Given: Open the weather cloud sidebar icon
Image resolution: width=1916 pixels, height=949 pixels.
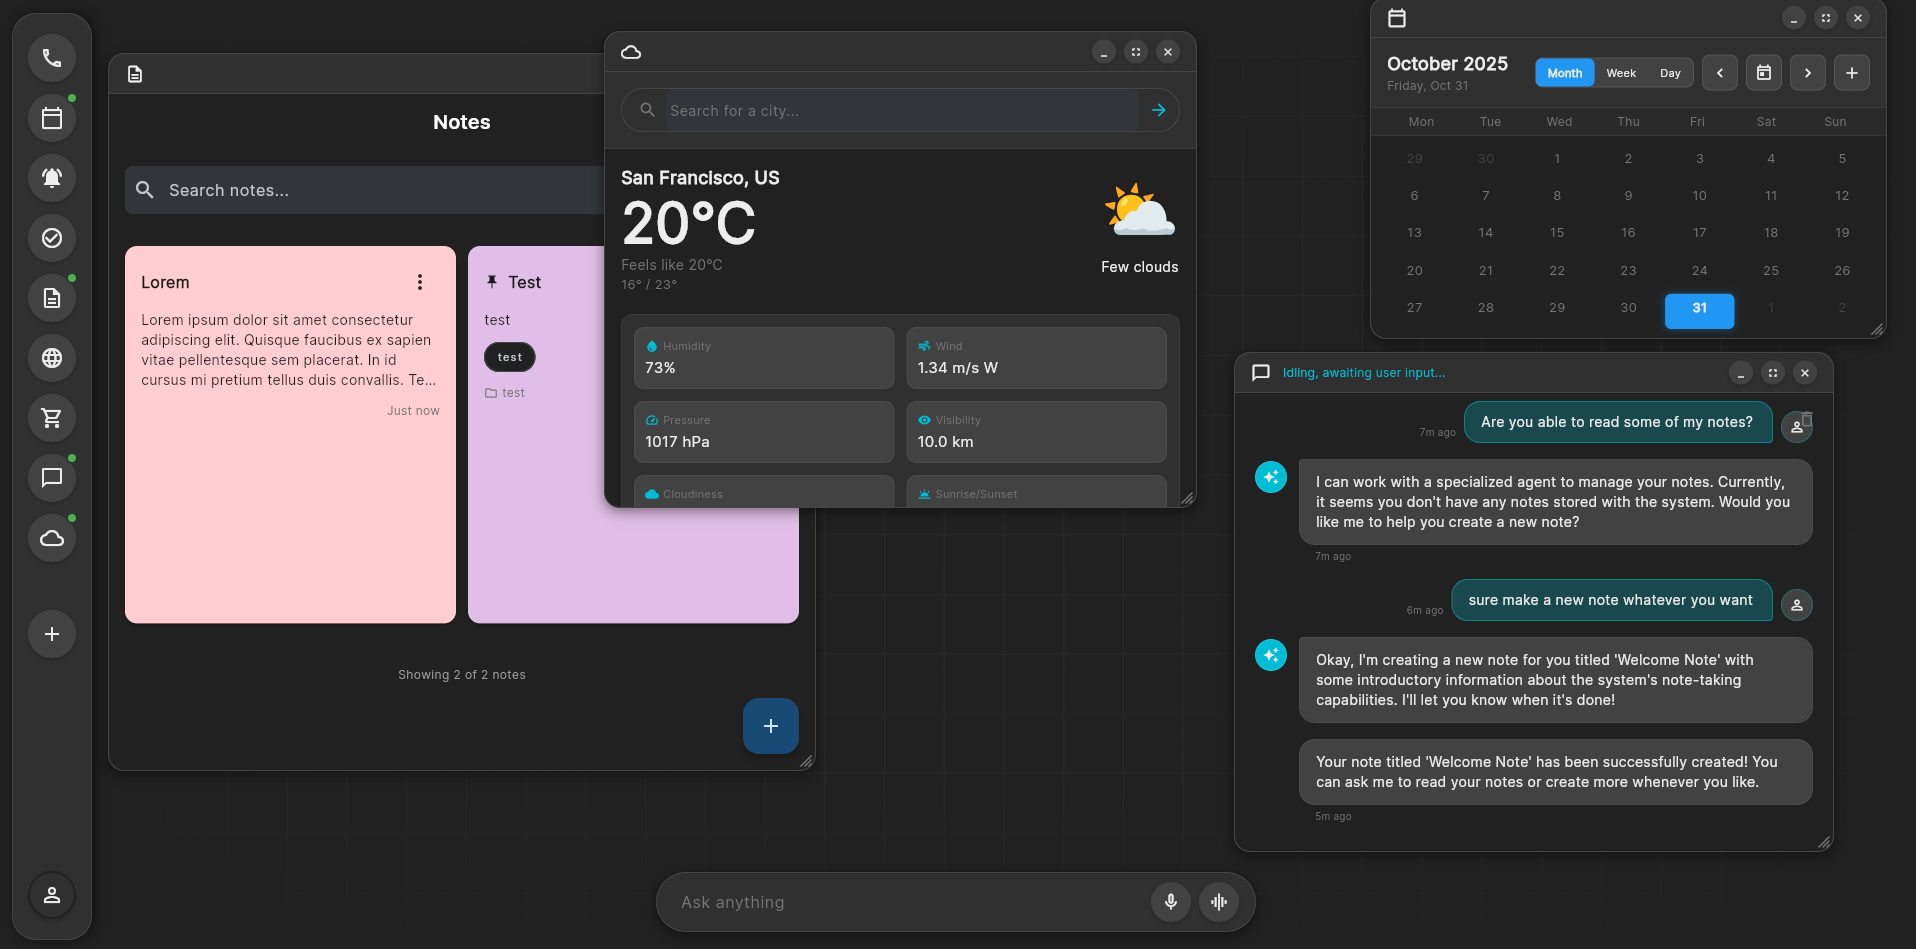Looking at the screenshot, I should point(52,538).
